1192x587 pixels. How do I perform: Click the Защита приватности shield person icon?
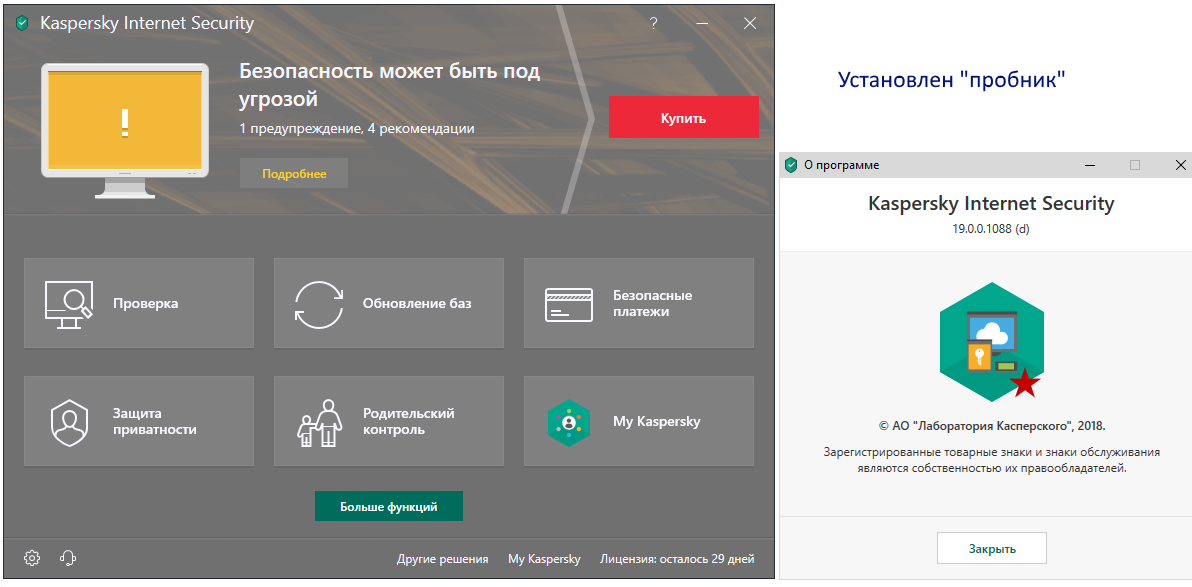click(69, 422)
